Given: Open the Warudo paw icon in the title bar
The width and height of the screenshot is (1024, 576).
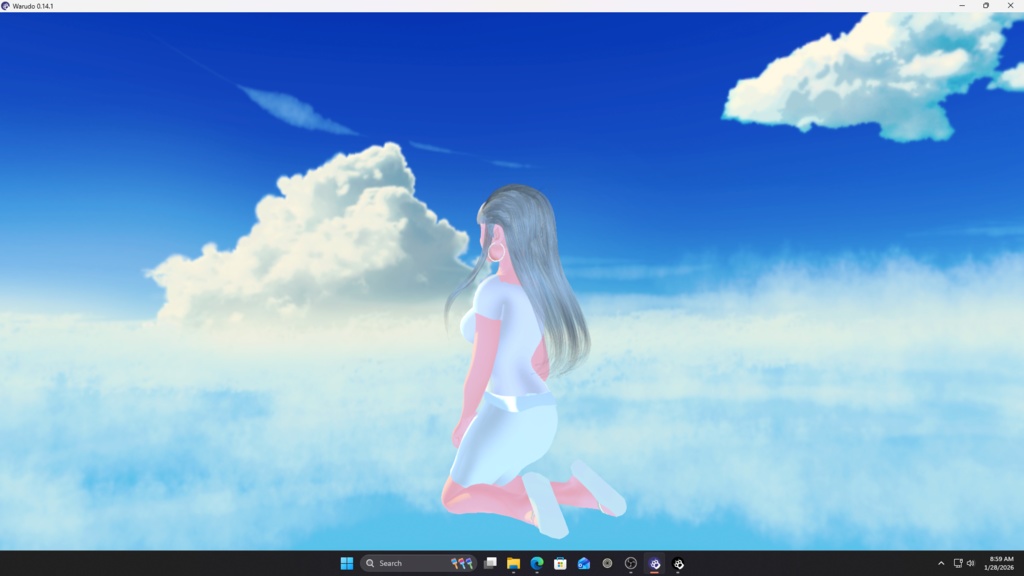Looking at the screenshot, I should [8, 5].
